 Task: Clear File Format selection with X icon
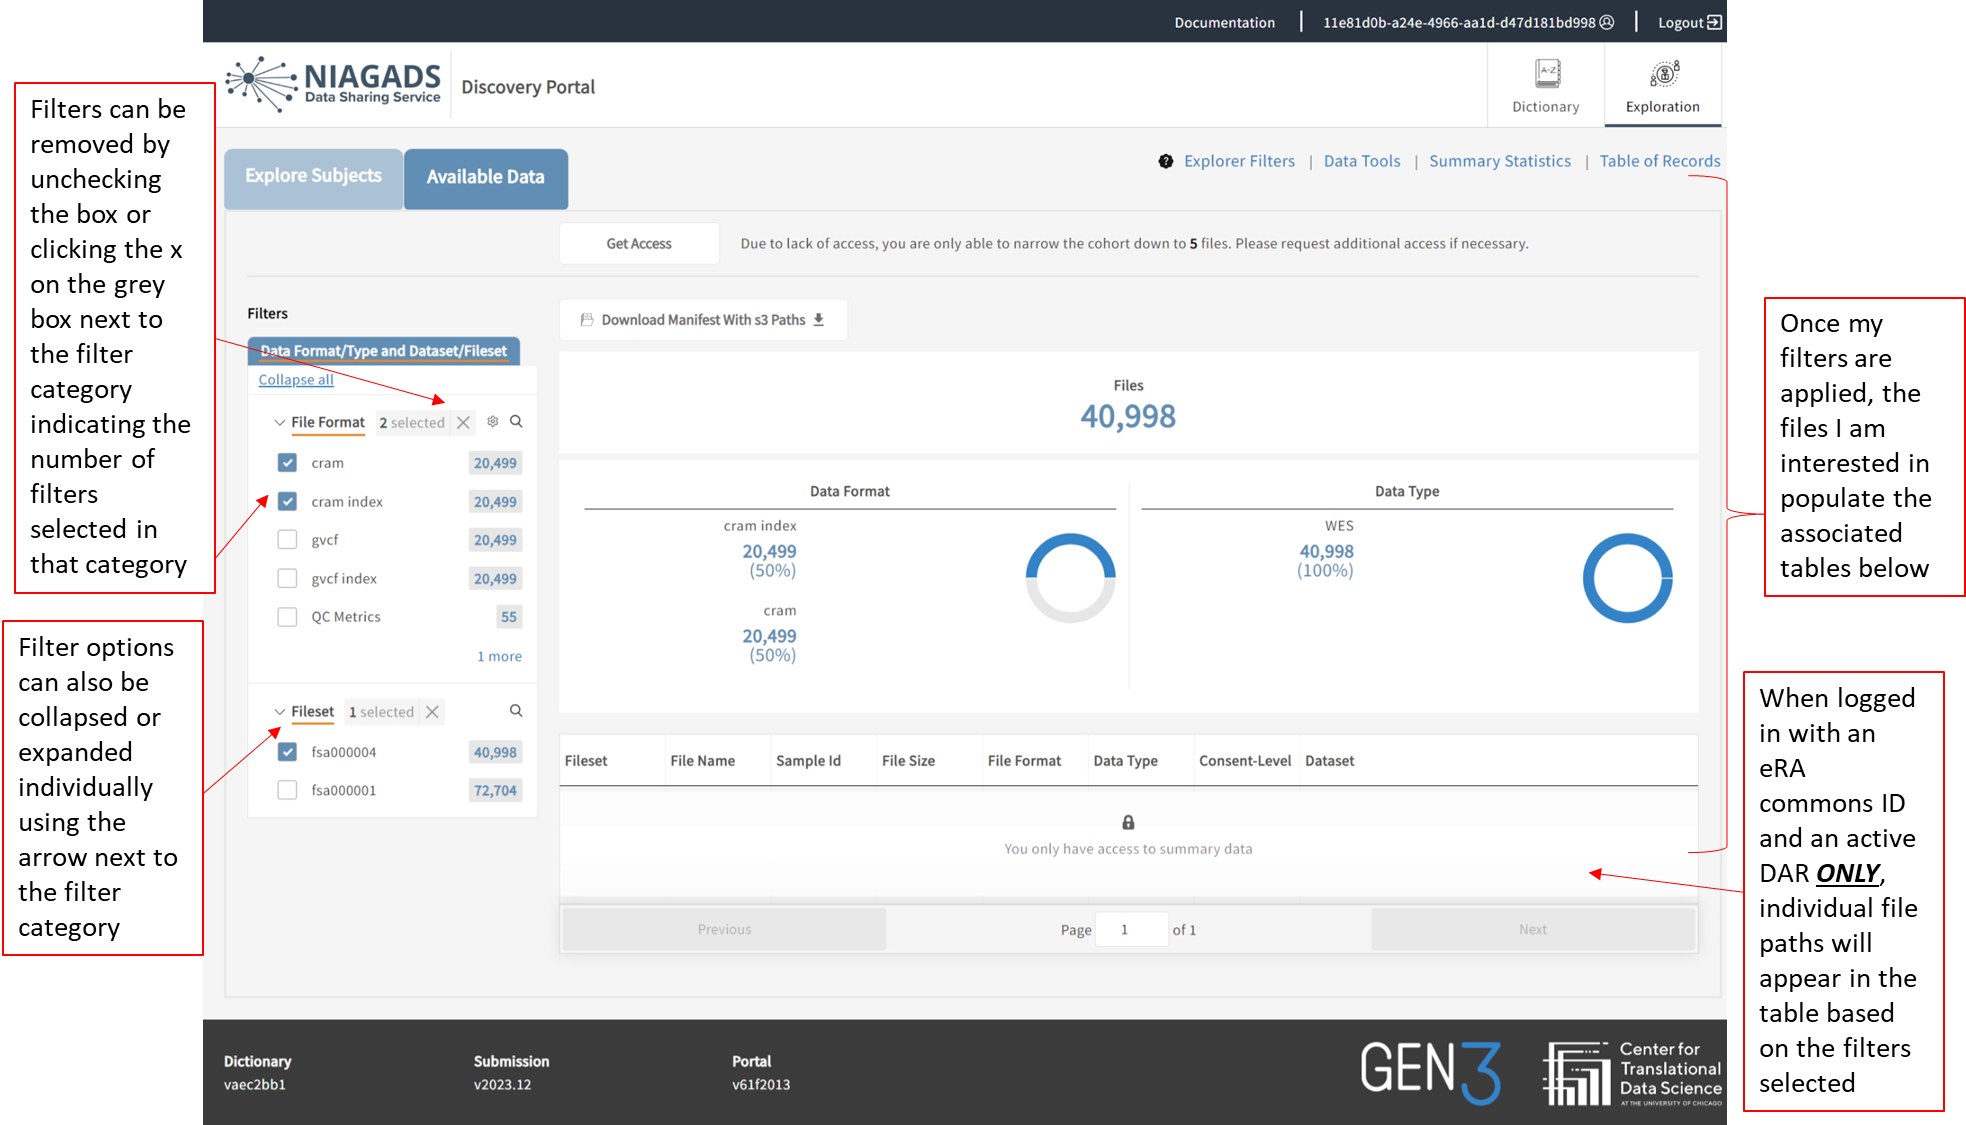click(x=463, y=423)
